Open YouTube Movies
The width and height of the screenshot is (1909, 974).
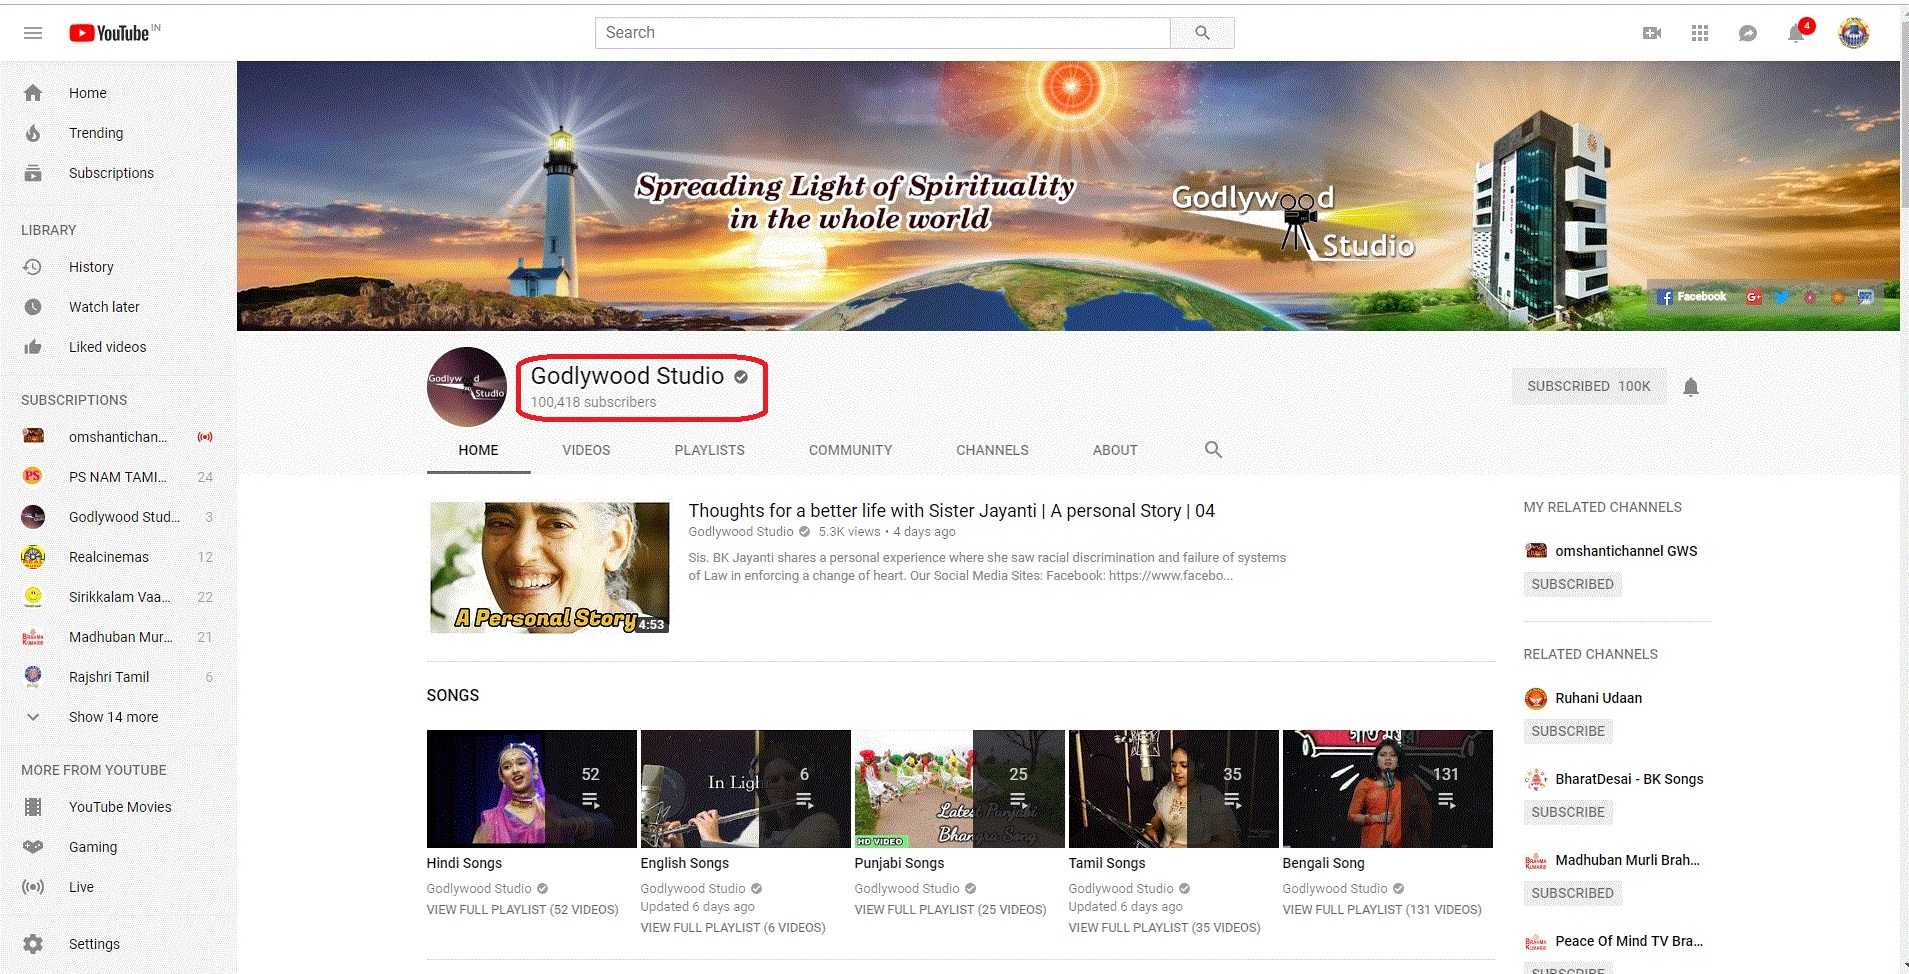tap(118, 807)
